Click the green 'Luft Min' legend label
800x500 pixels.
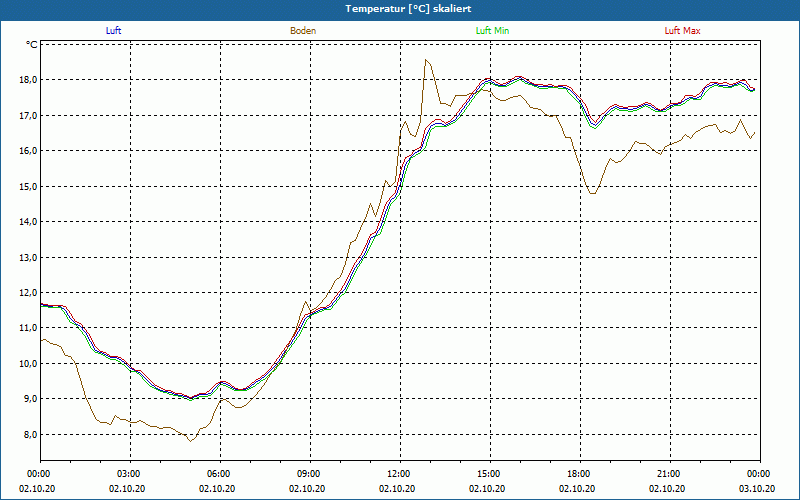click(492, 31)
